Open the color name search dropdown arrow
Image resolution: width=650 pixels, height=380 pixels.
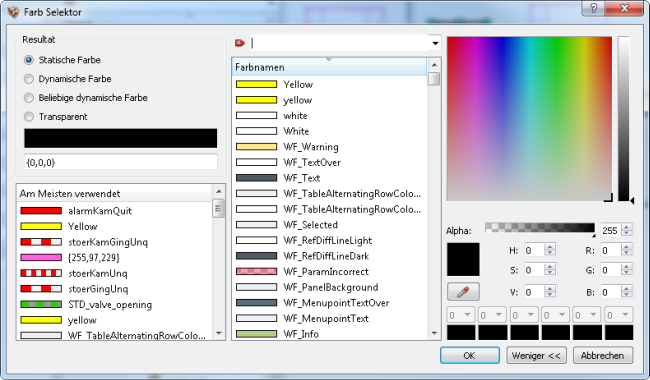pyautogui.click(x=435, y=43)
